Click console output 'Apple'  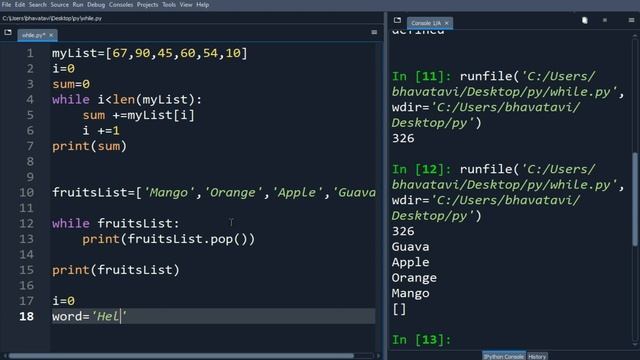[410, 262]
